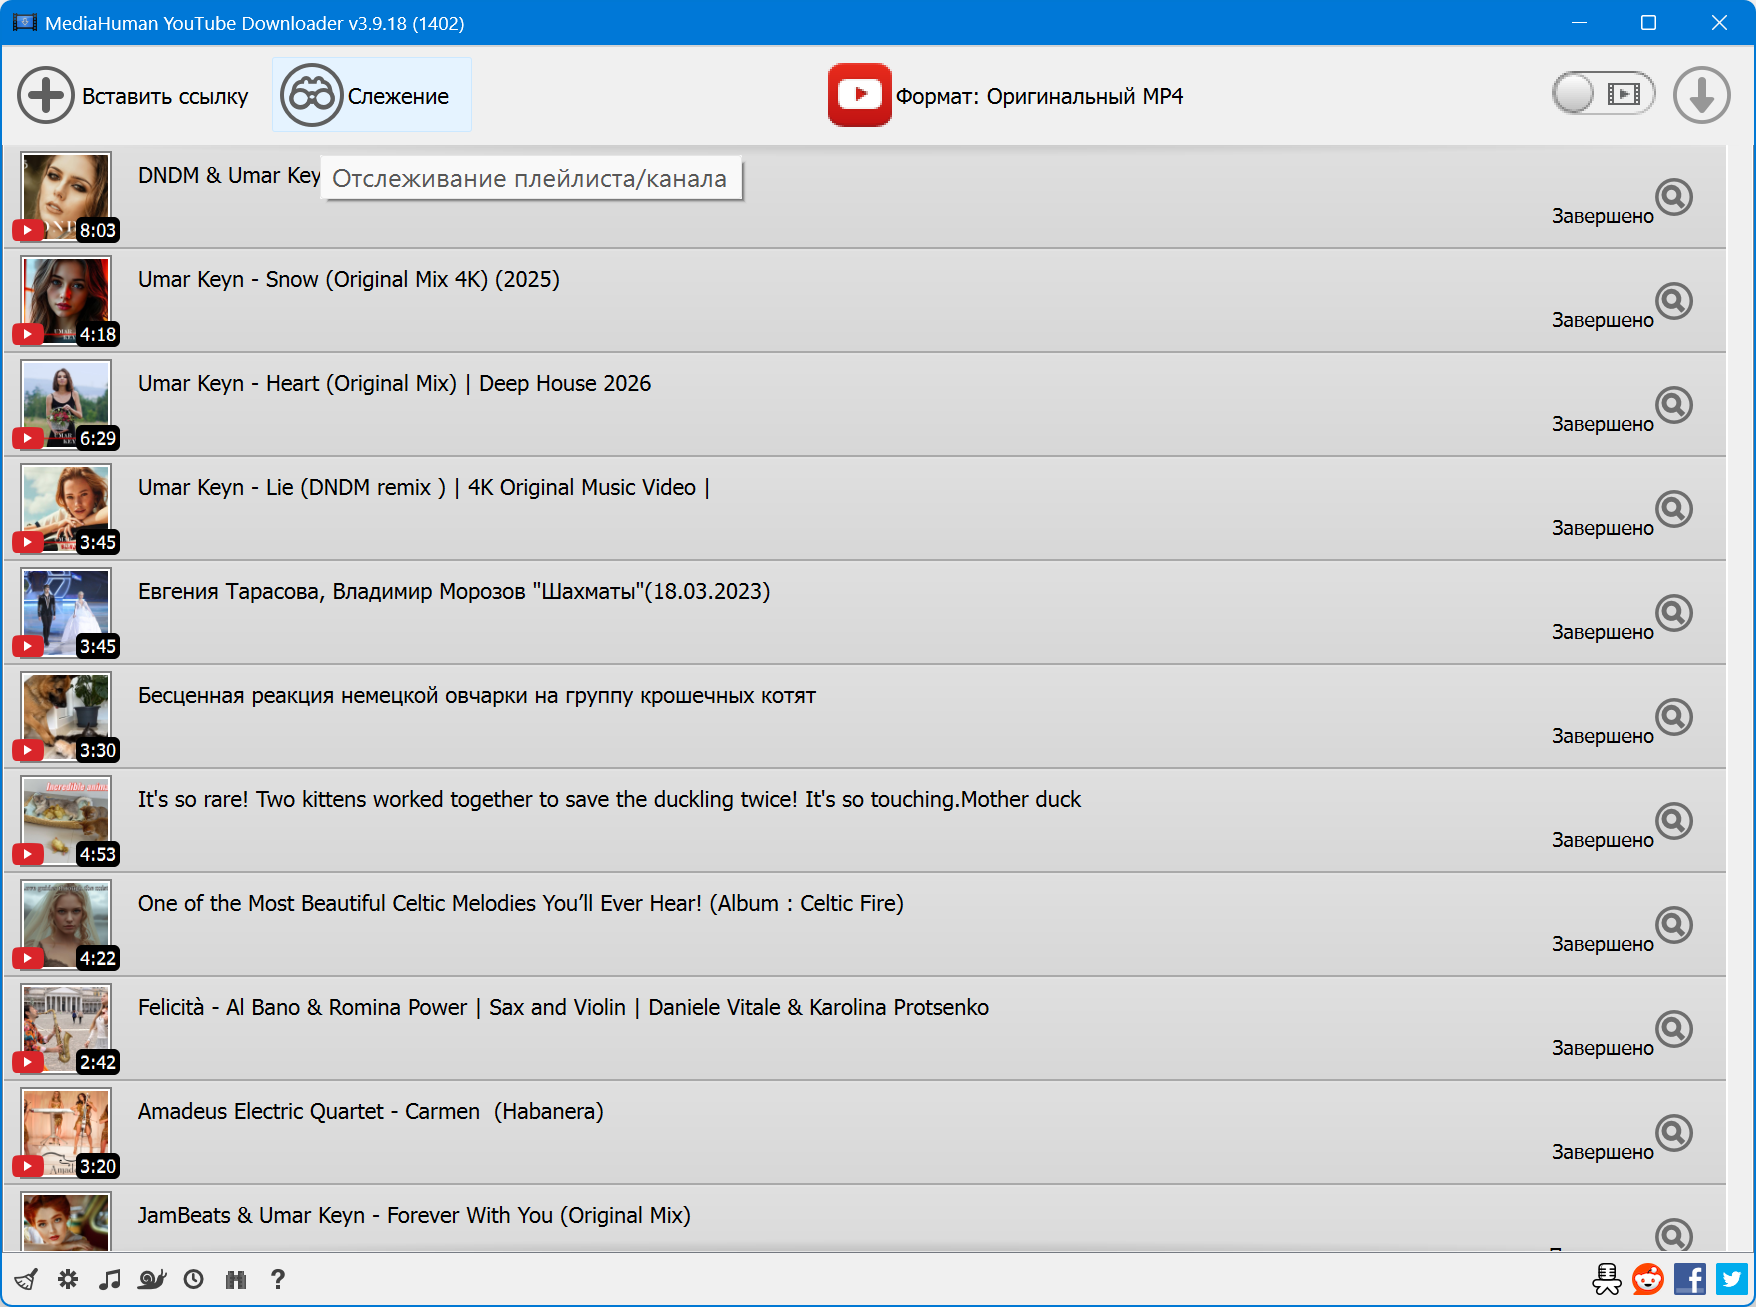Image resolution: width=1756 pixels, height=1307 pixels.
Task: Click the broom clear list icon
Action: pyautogui.click(x=26, y=1279)
